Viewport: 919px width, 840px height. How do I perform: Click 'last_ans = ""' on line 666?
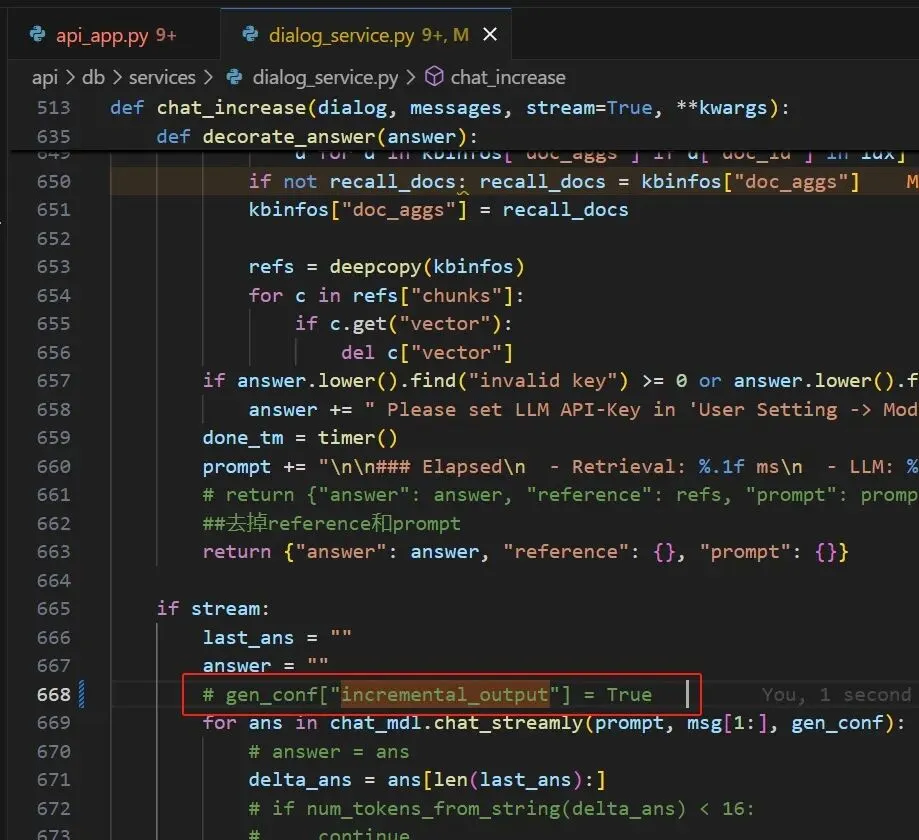(277, 637)
